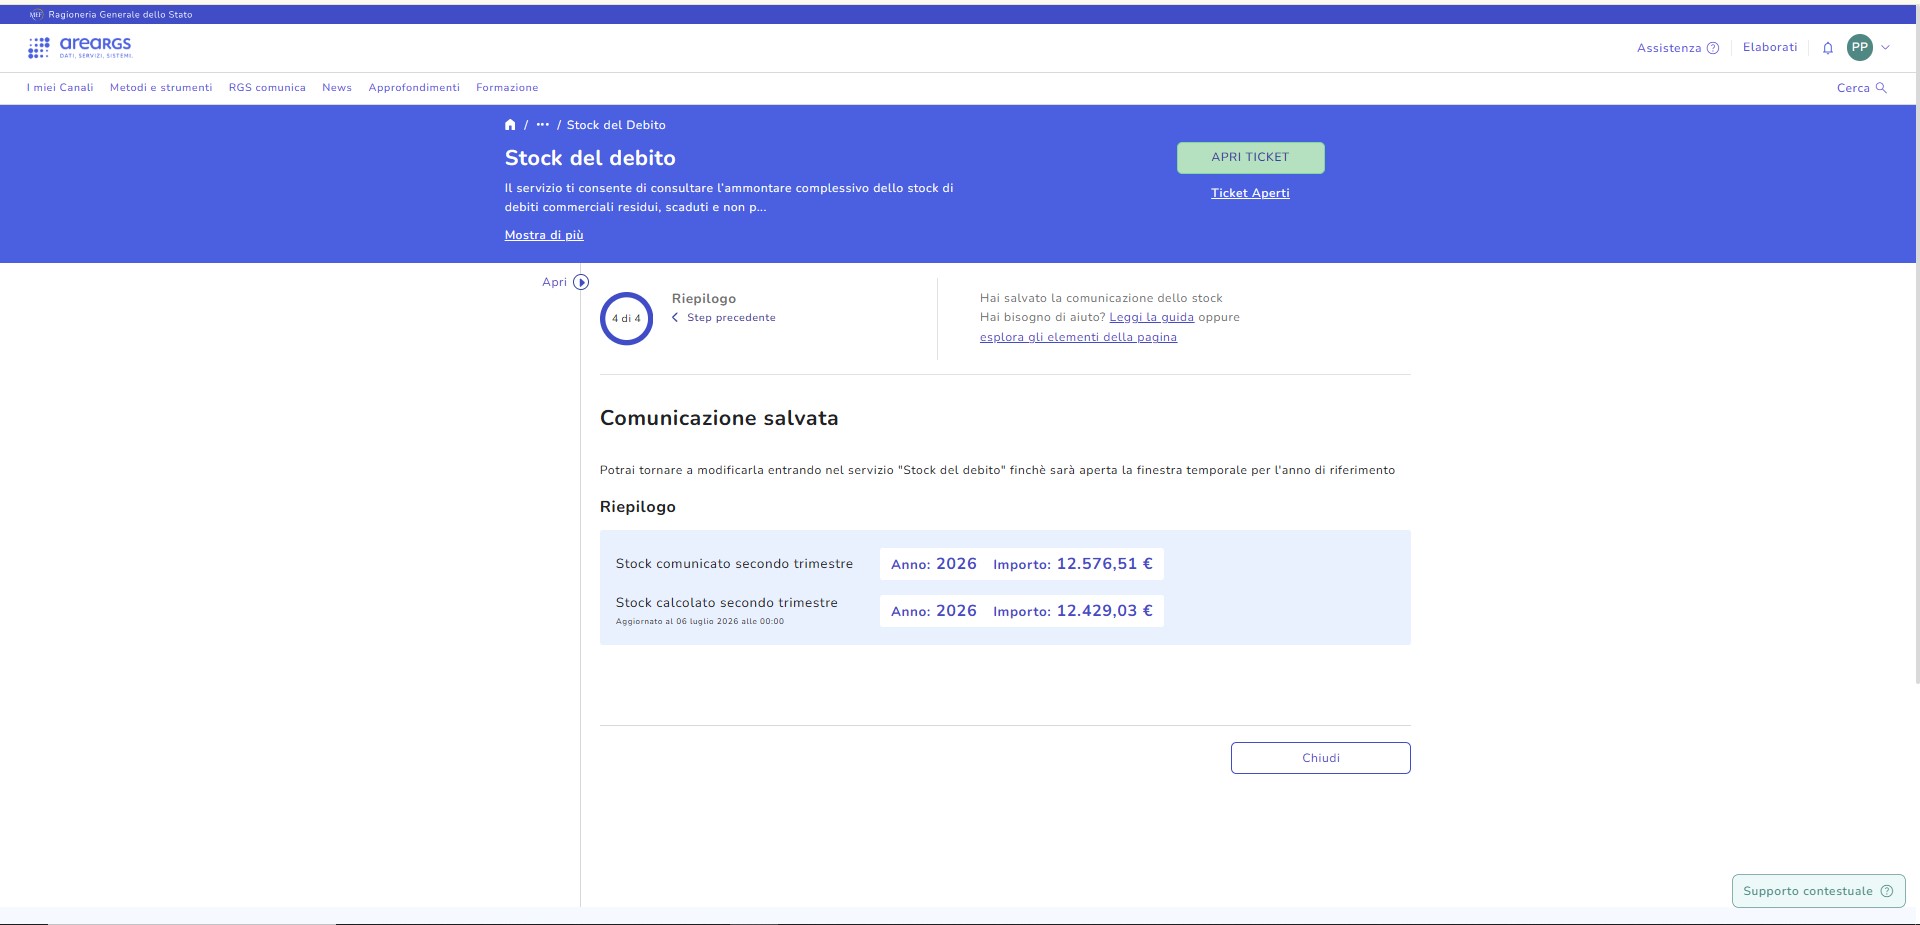Click Stock comunicato secondo trimestre label
Screen dimensions: 1920x925
tap(734, 564)
